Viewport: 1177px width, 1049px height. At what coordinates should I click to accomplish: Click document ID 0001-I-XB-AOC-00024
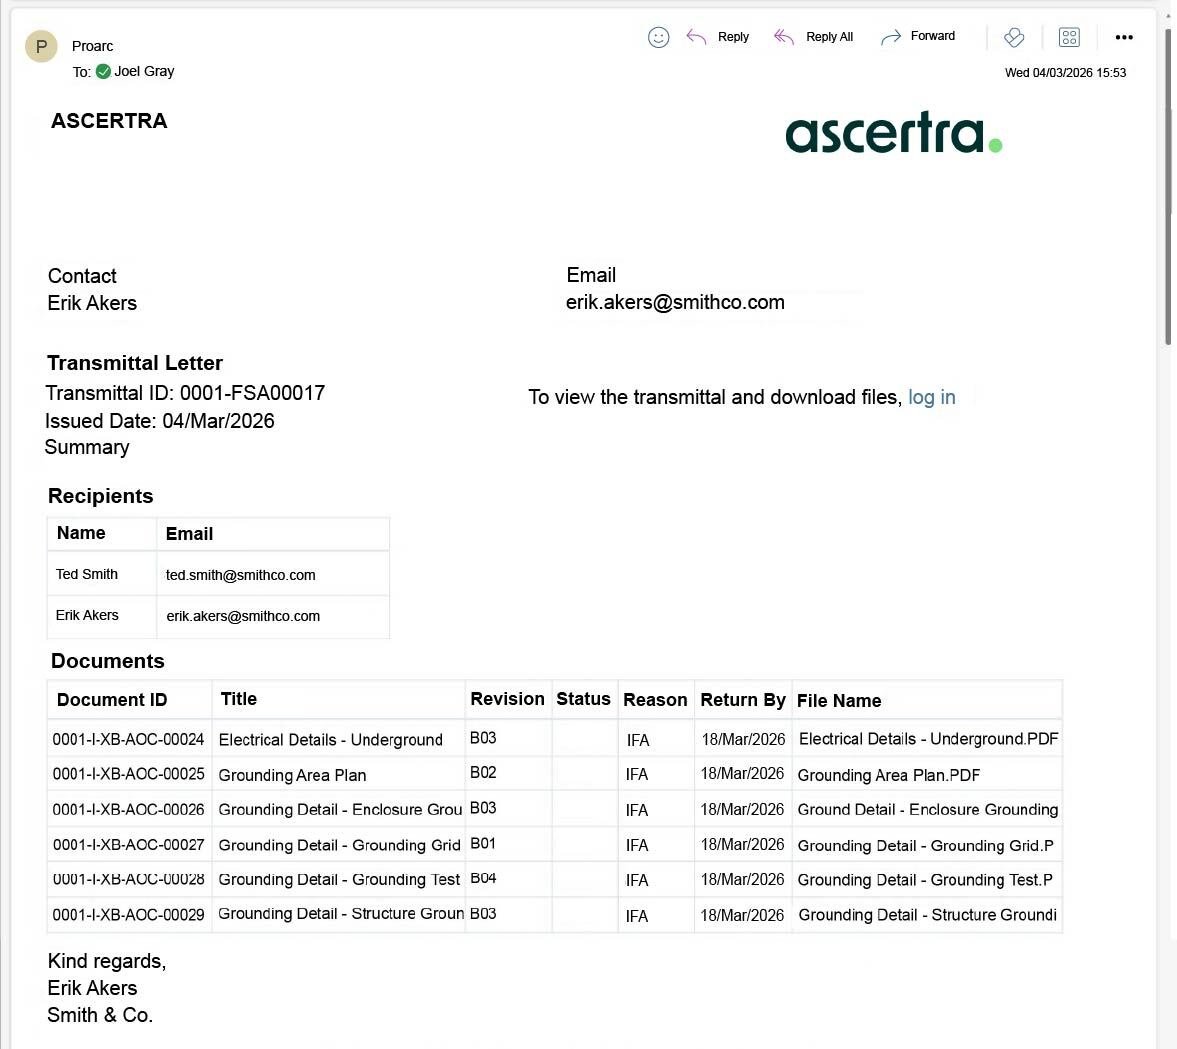(128, 740)
